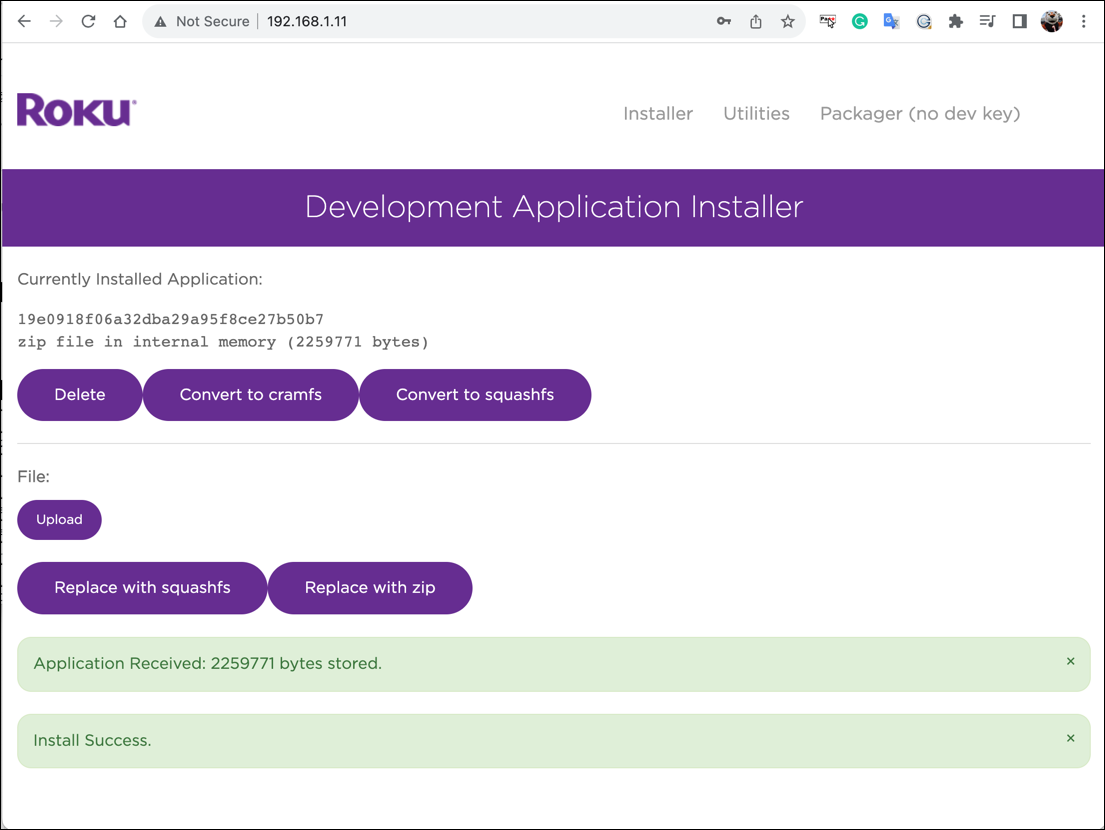Convert the installed app to squashfs
Screen dimensions: 1105x830
click(475, 394)
